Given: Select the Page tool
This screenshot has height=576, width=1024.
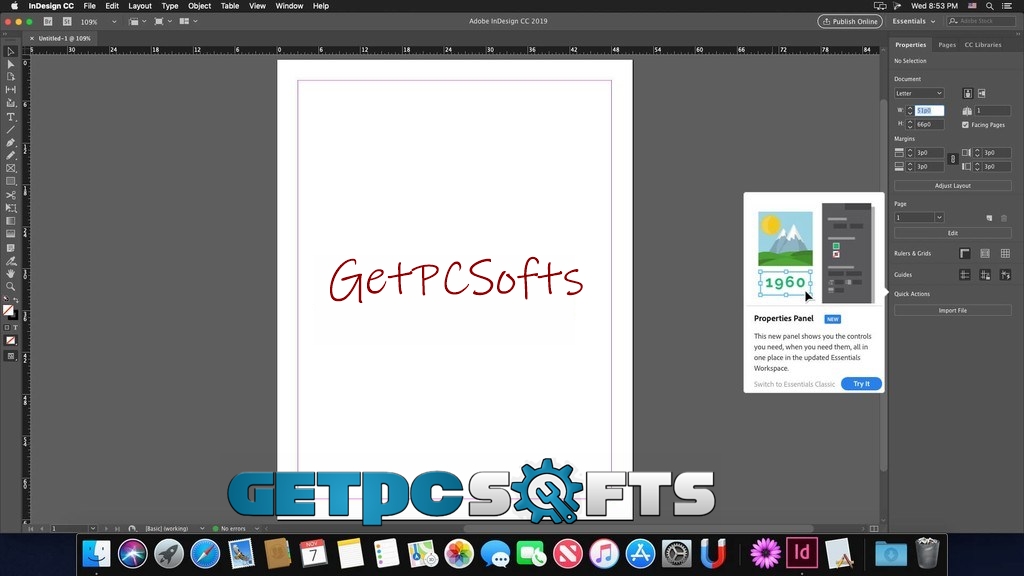Looking at the screenshot, I should [10, 76].
